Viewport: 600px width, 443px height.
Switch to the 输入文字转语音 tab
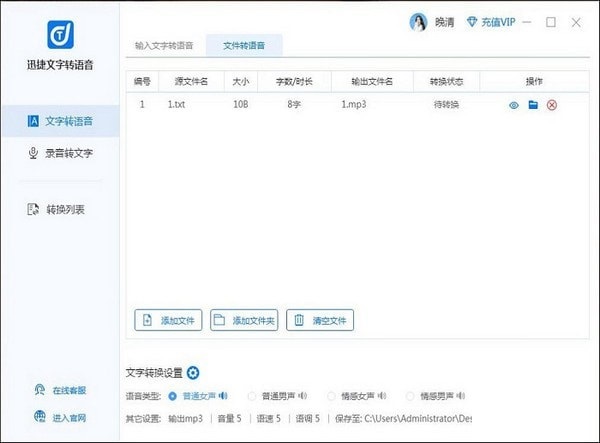pyautogui.click(x=164, y=46)
